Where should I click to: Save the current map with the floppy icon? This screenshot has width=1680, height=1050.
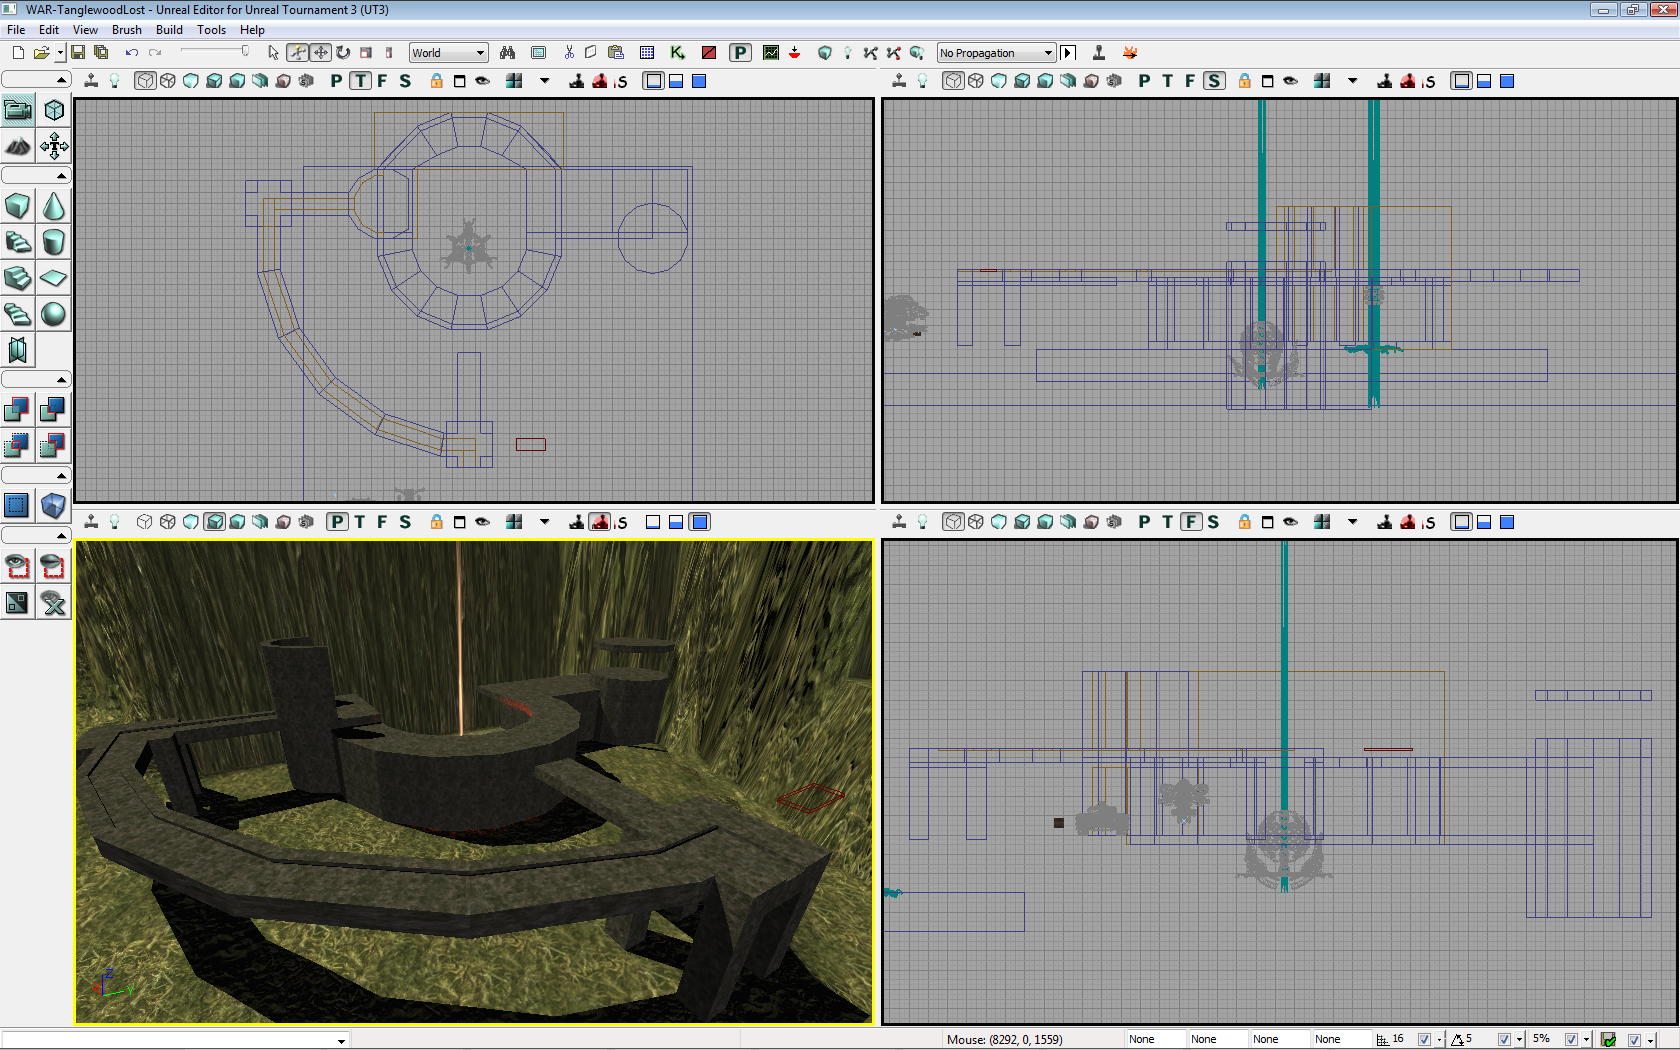pos(78,53)
